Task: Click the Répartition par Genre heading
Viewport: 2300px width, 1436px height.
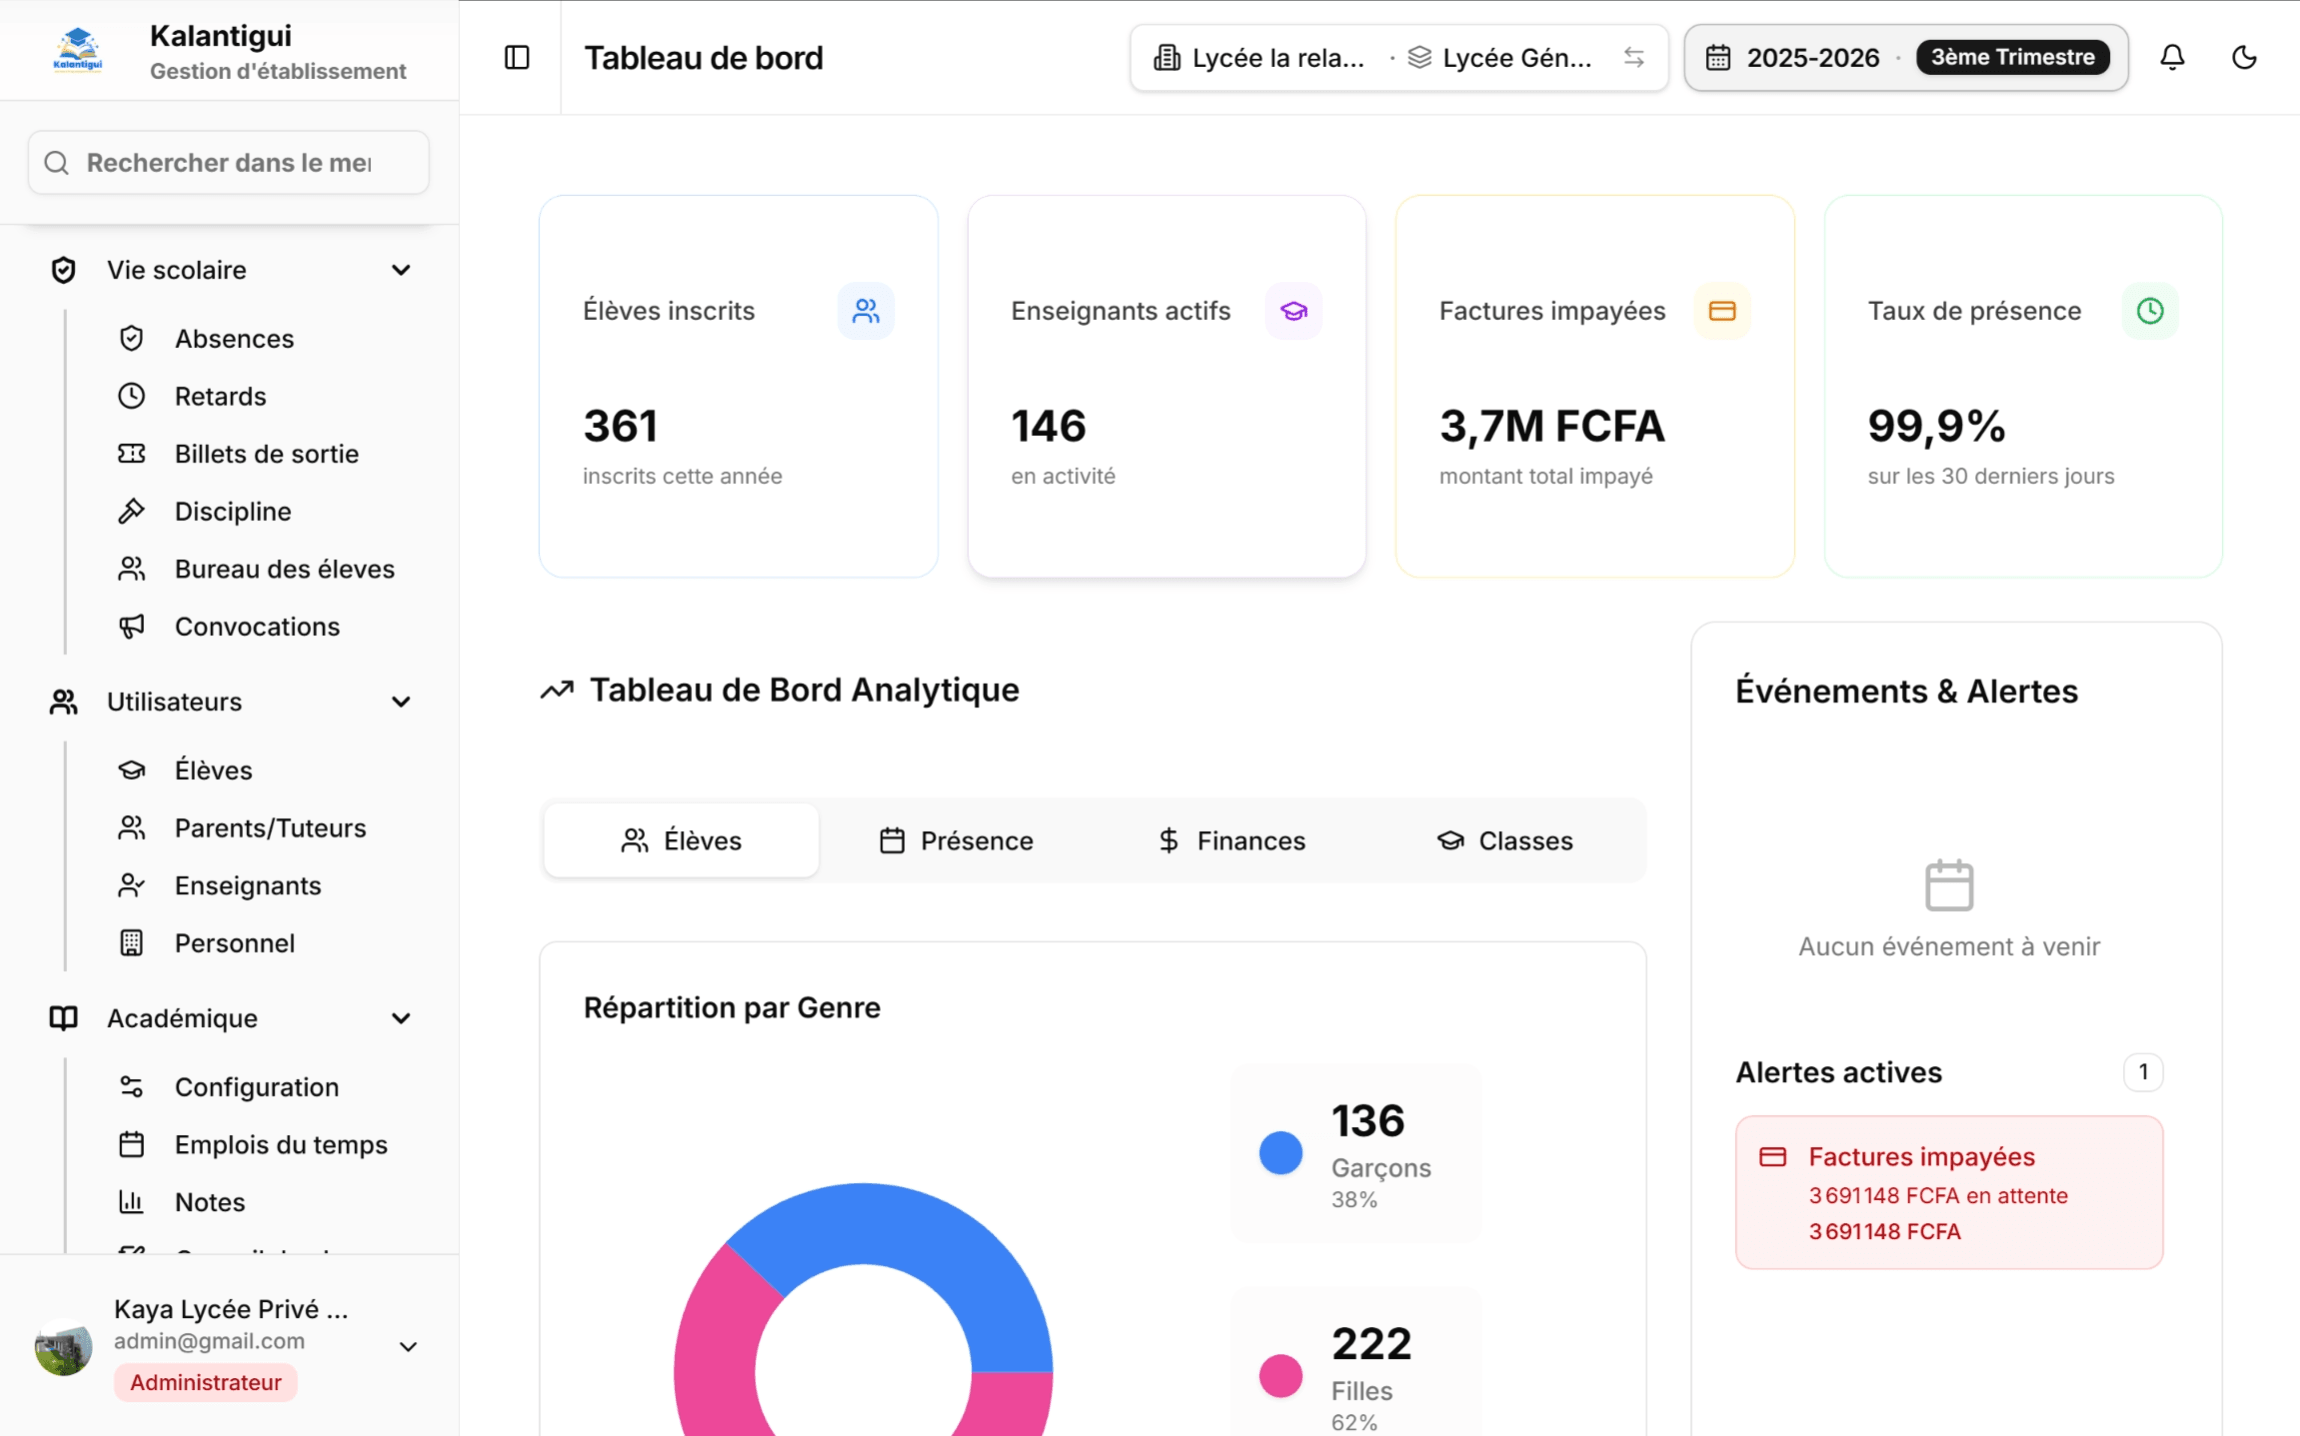Action: [732, 1007]
